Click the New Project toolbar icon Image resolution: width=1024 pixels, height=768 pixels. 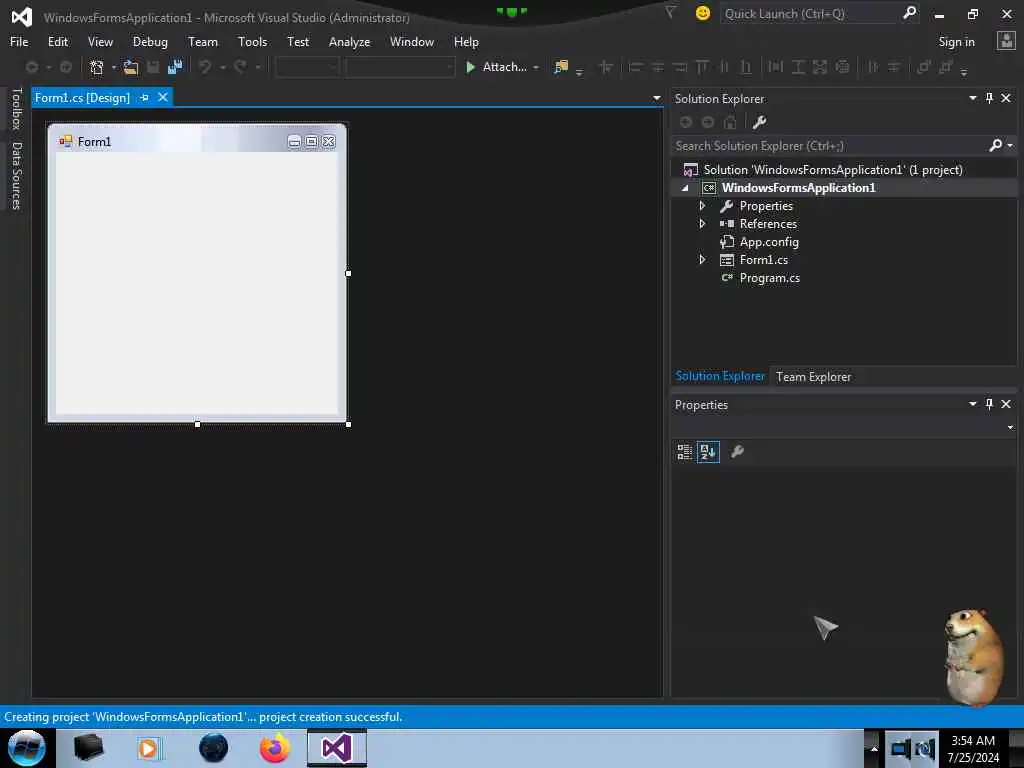[x=97, y=67]
